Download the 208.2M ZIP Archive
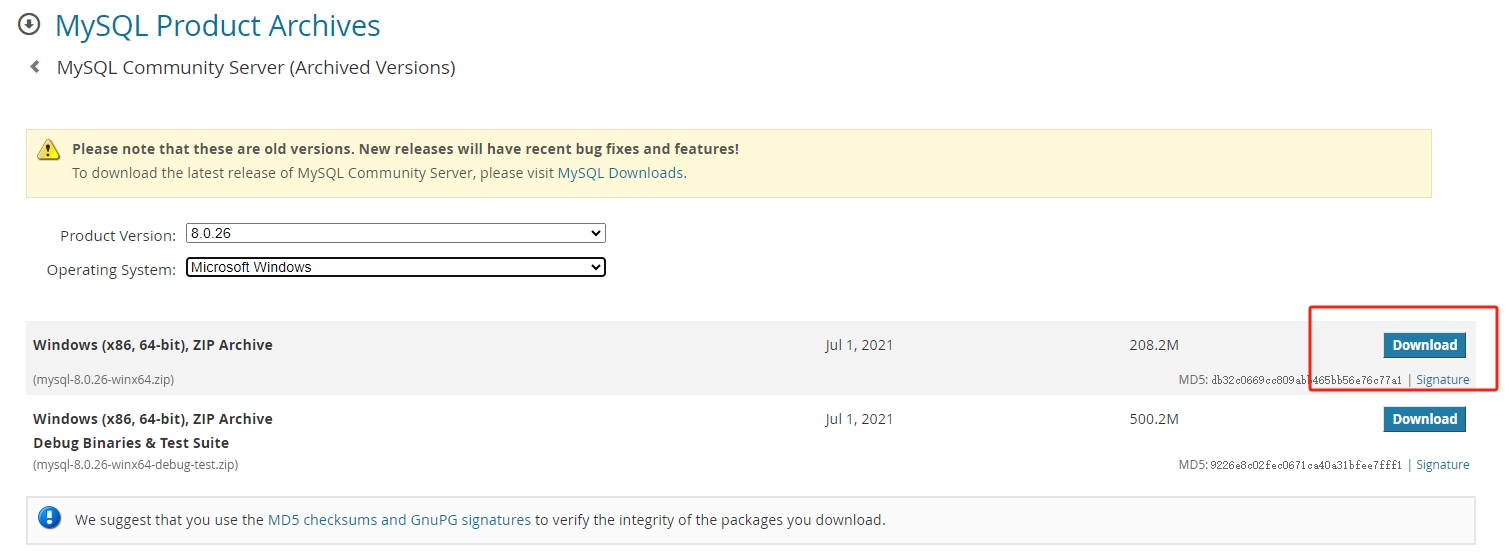 coord(1424,345)
